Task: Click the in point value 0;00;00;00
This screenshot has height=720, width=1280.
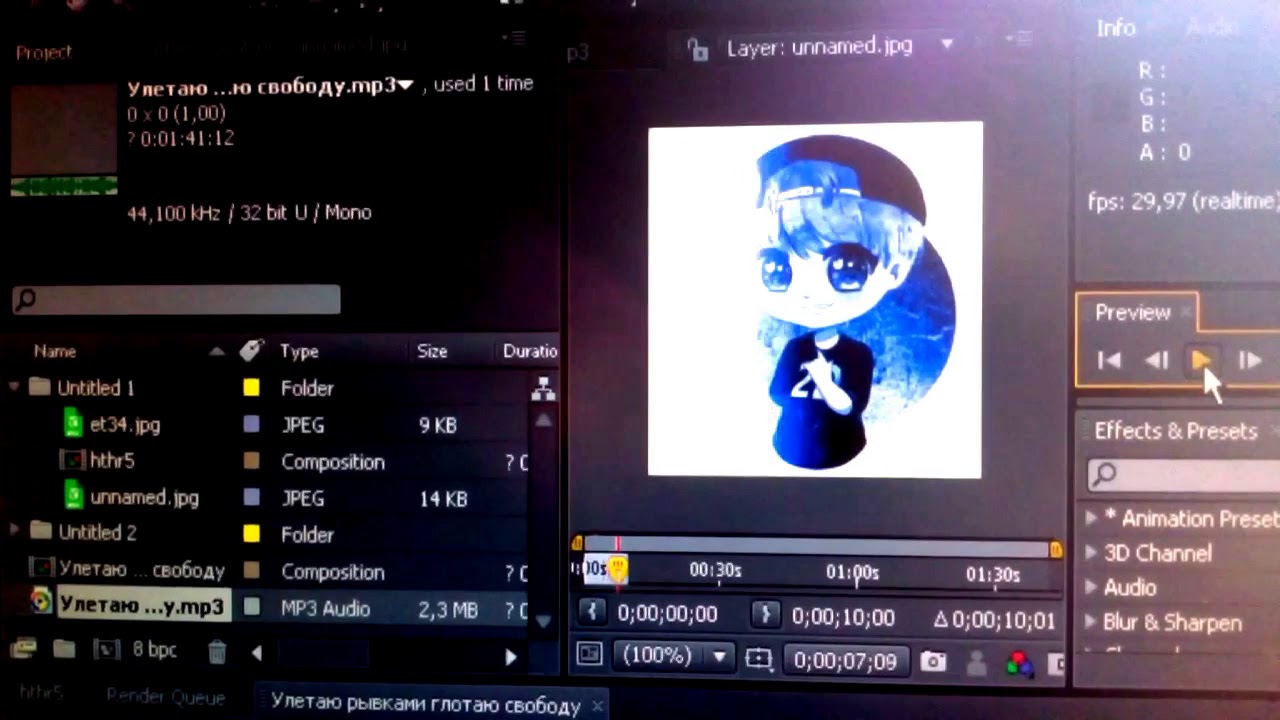Action: 668,614
